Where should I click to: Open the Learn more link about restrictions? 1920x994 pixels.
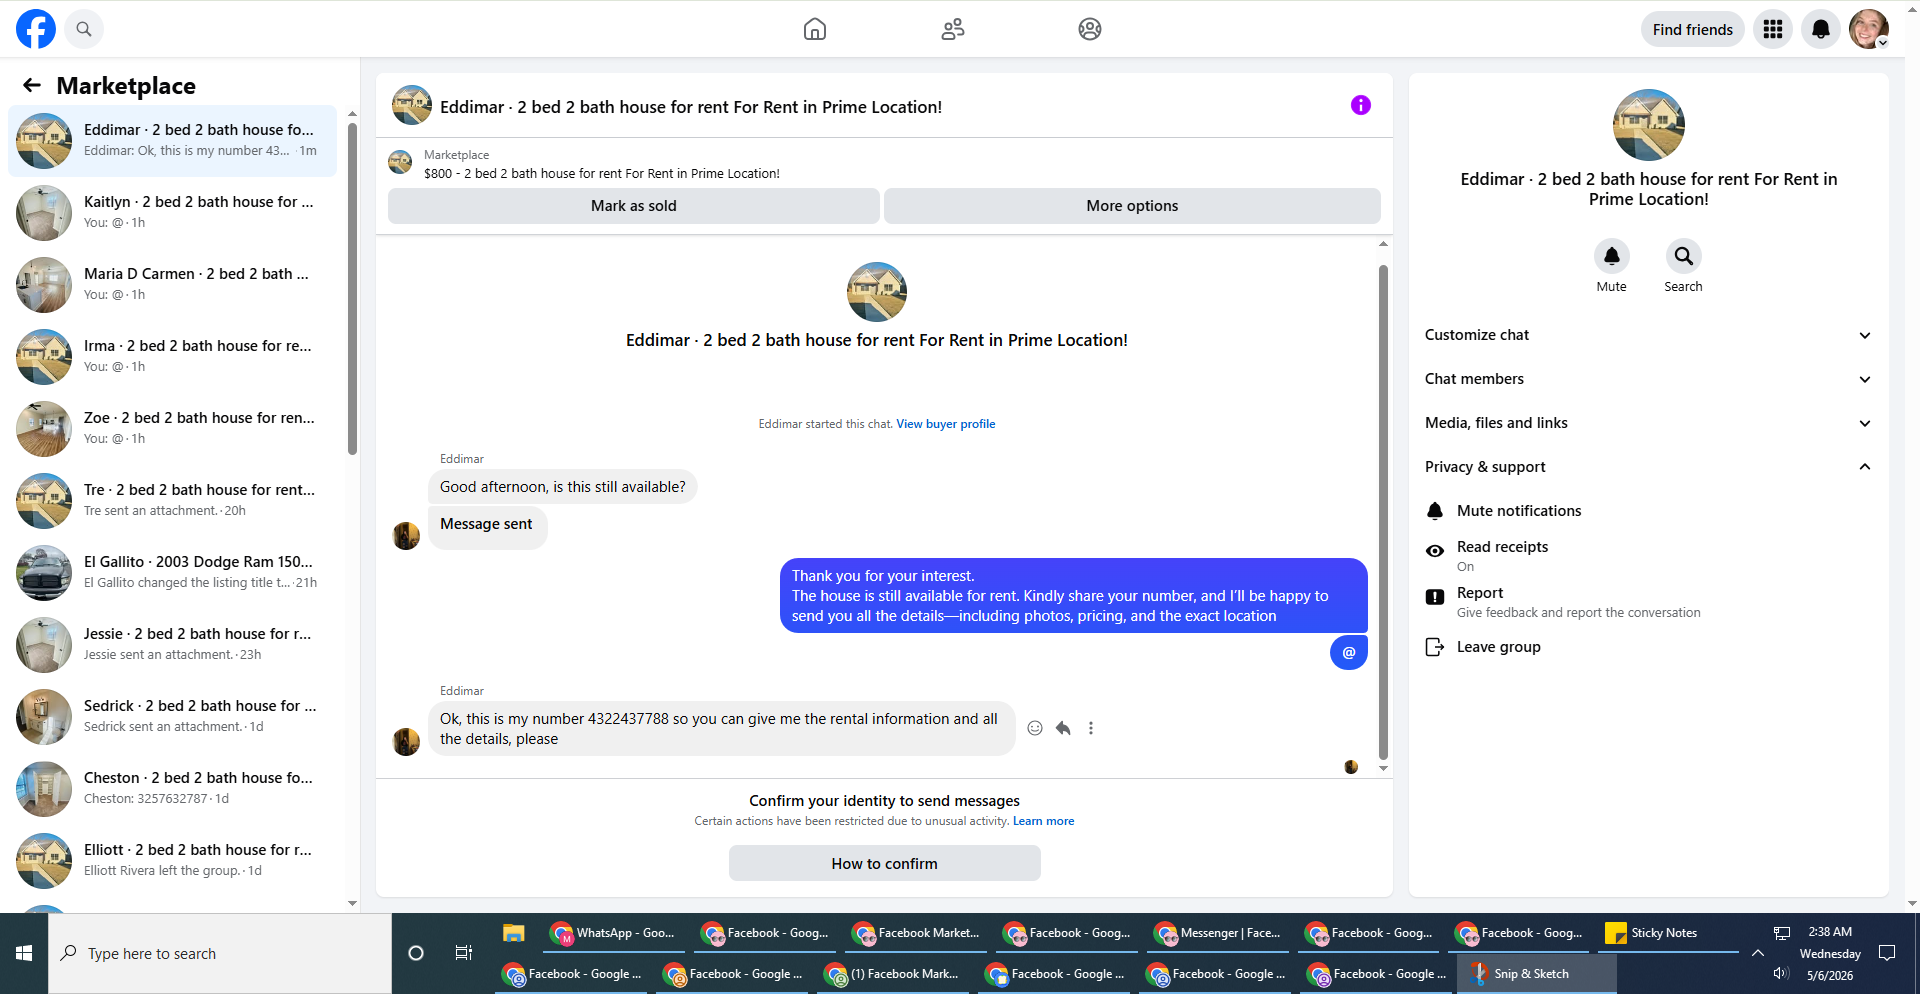coord(1044,821)
